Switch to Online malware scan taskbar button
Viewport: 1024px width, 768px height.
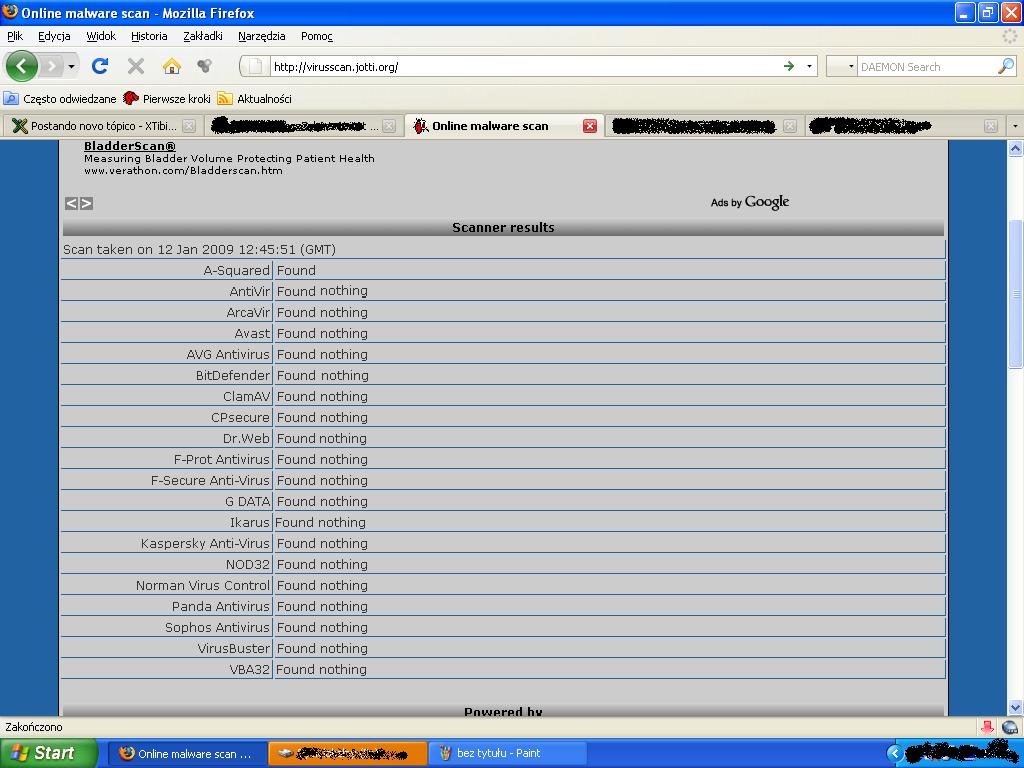click(187, 754)
